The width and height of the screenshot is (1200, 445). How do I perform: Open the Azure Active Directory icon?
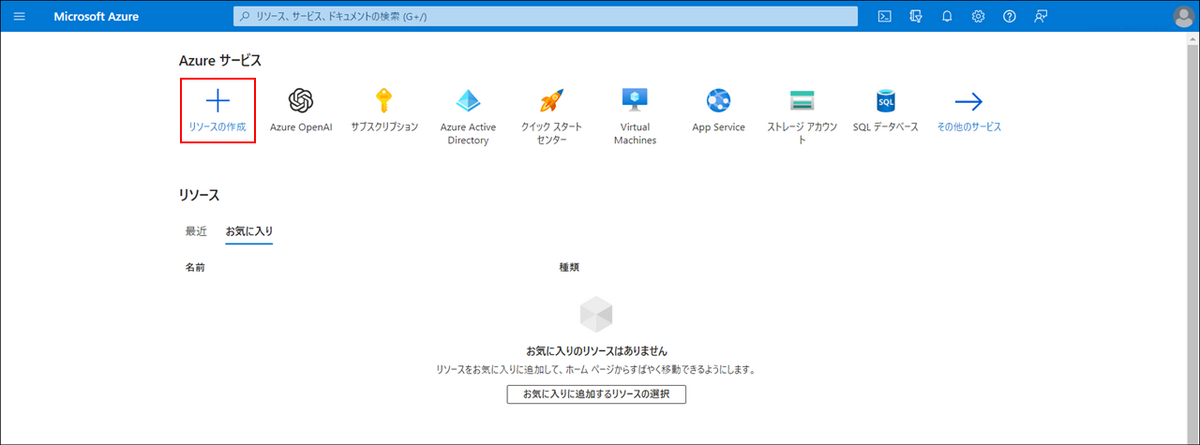pyautogui.click(x=468, y=101)
